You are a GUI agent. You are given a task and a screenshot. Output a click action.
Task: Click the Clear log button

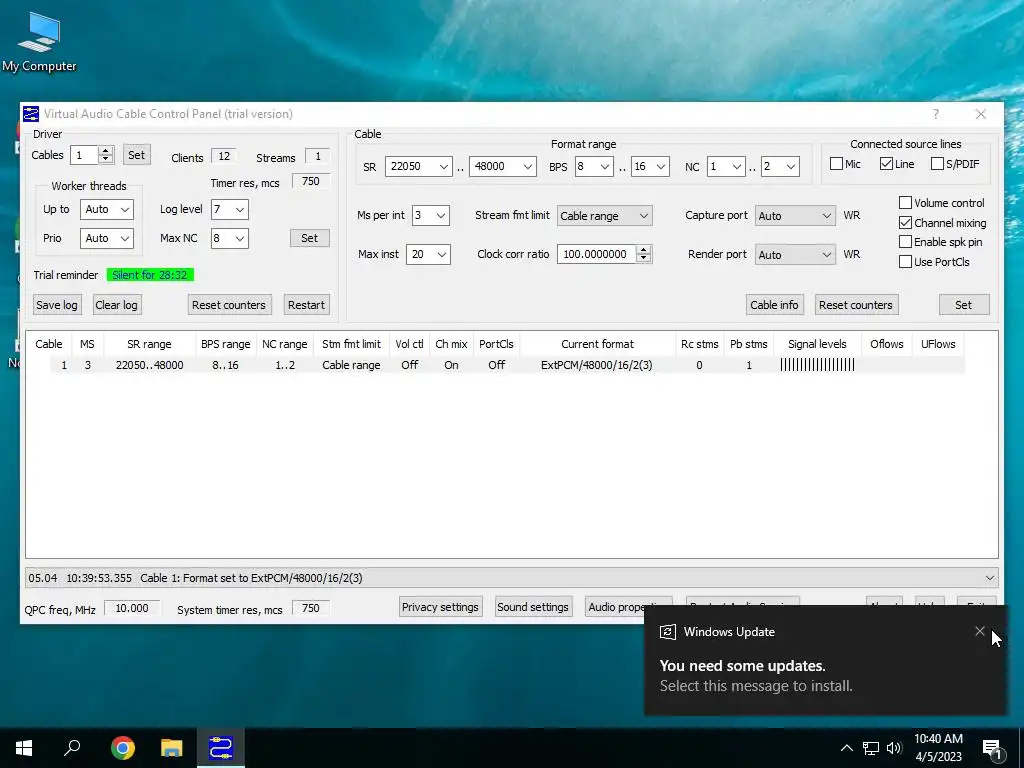click(116, 305)
